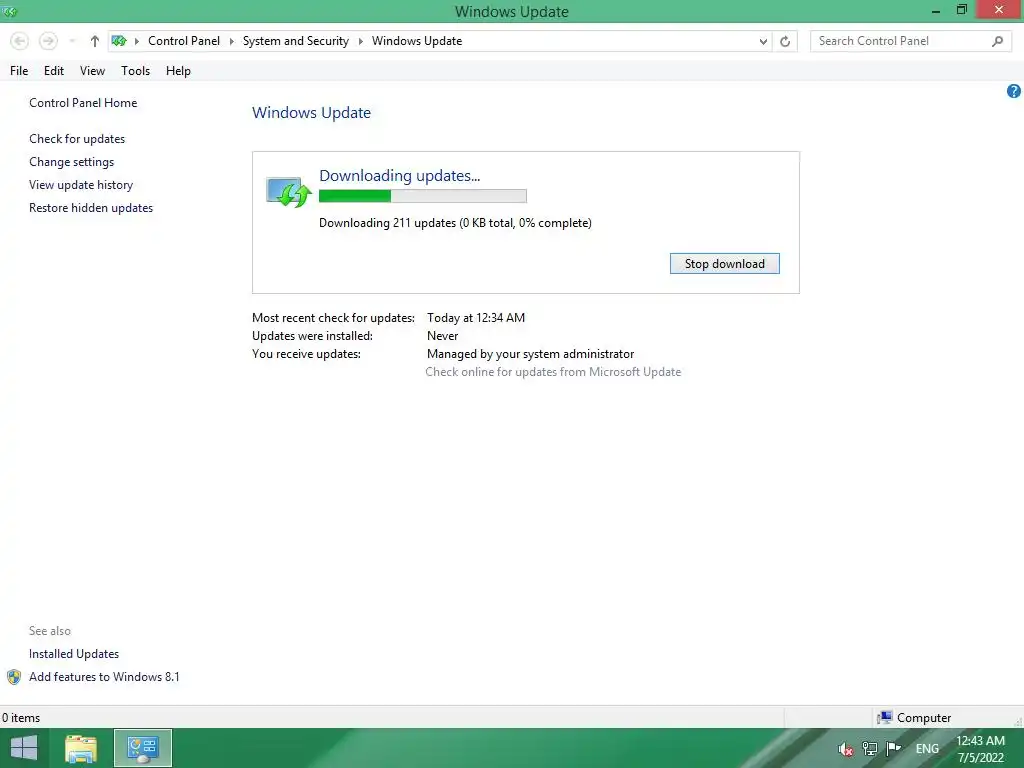Minimize the Windows Update window
This screenshot has width=1024, height=768.
click(936, 10)
